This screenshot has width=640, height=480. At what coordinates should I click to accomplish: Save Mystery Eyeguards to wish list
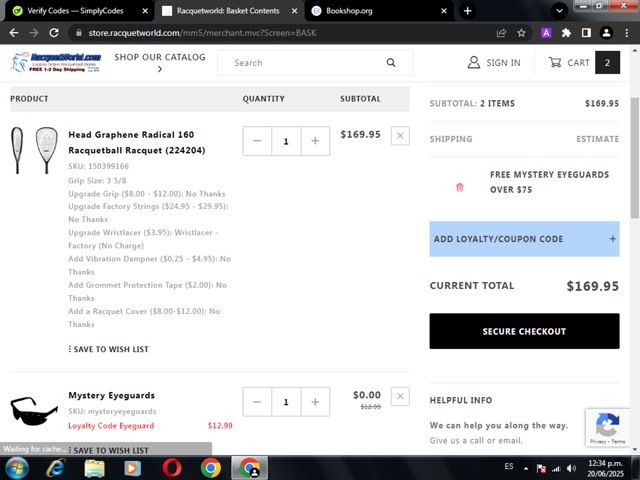(x=111, y=451)
